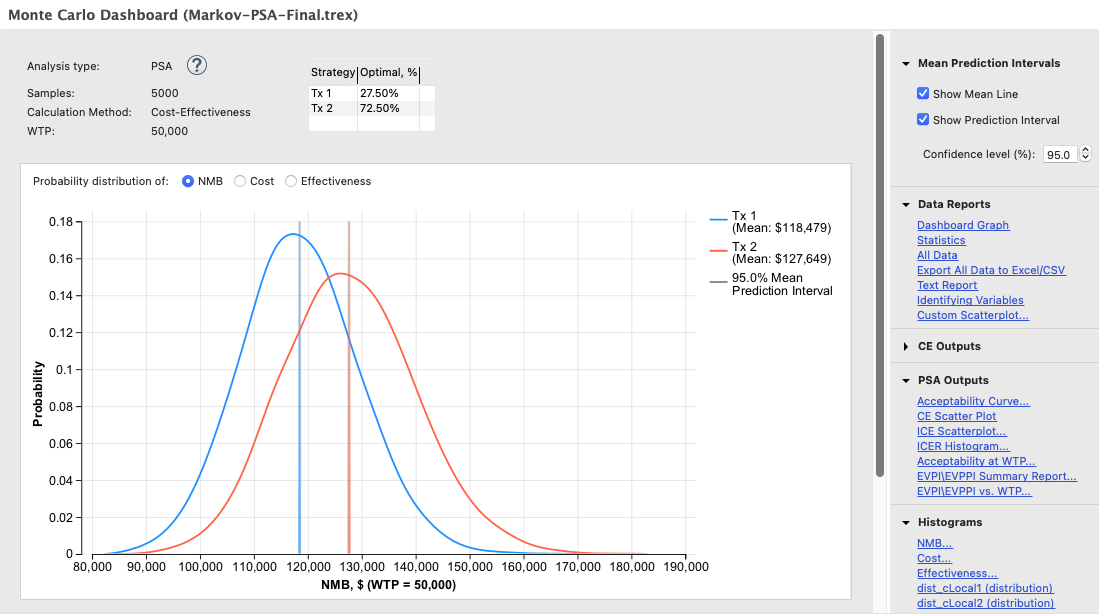Select the Effectiveness radio button
The image size is (1099, 615).
[291, 181]
